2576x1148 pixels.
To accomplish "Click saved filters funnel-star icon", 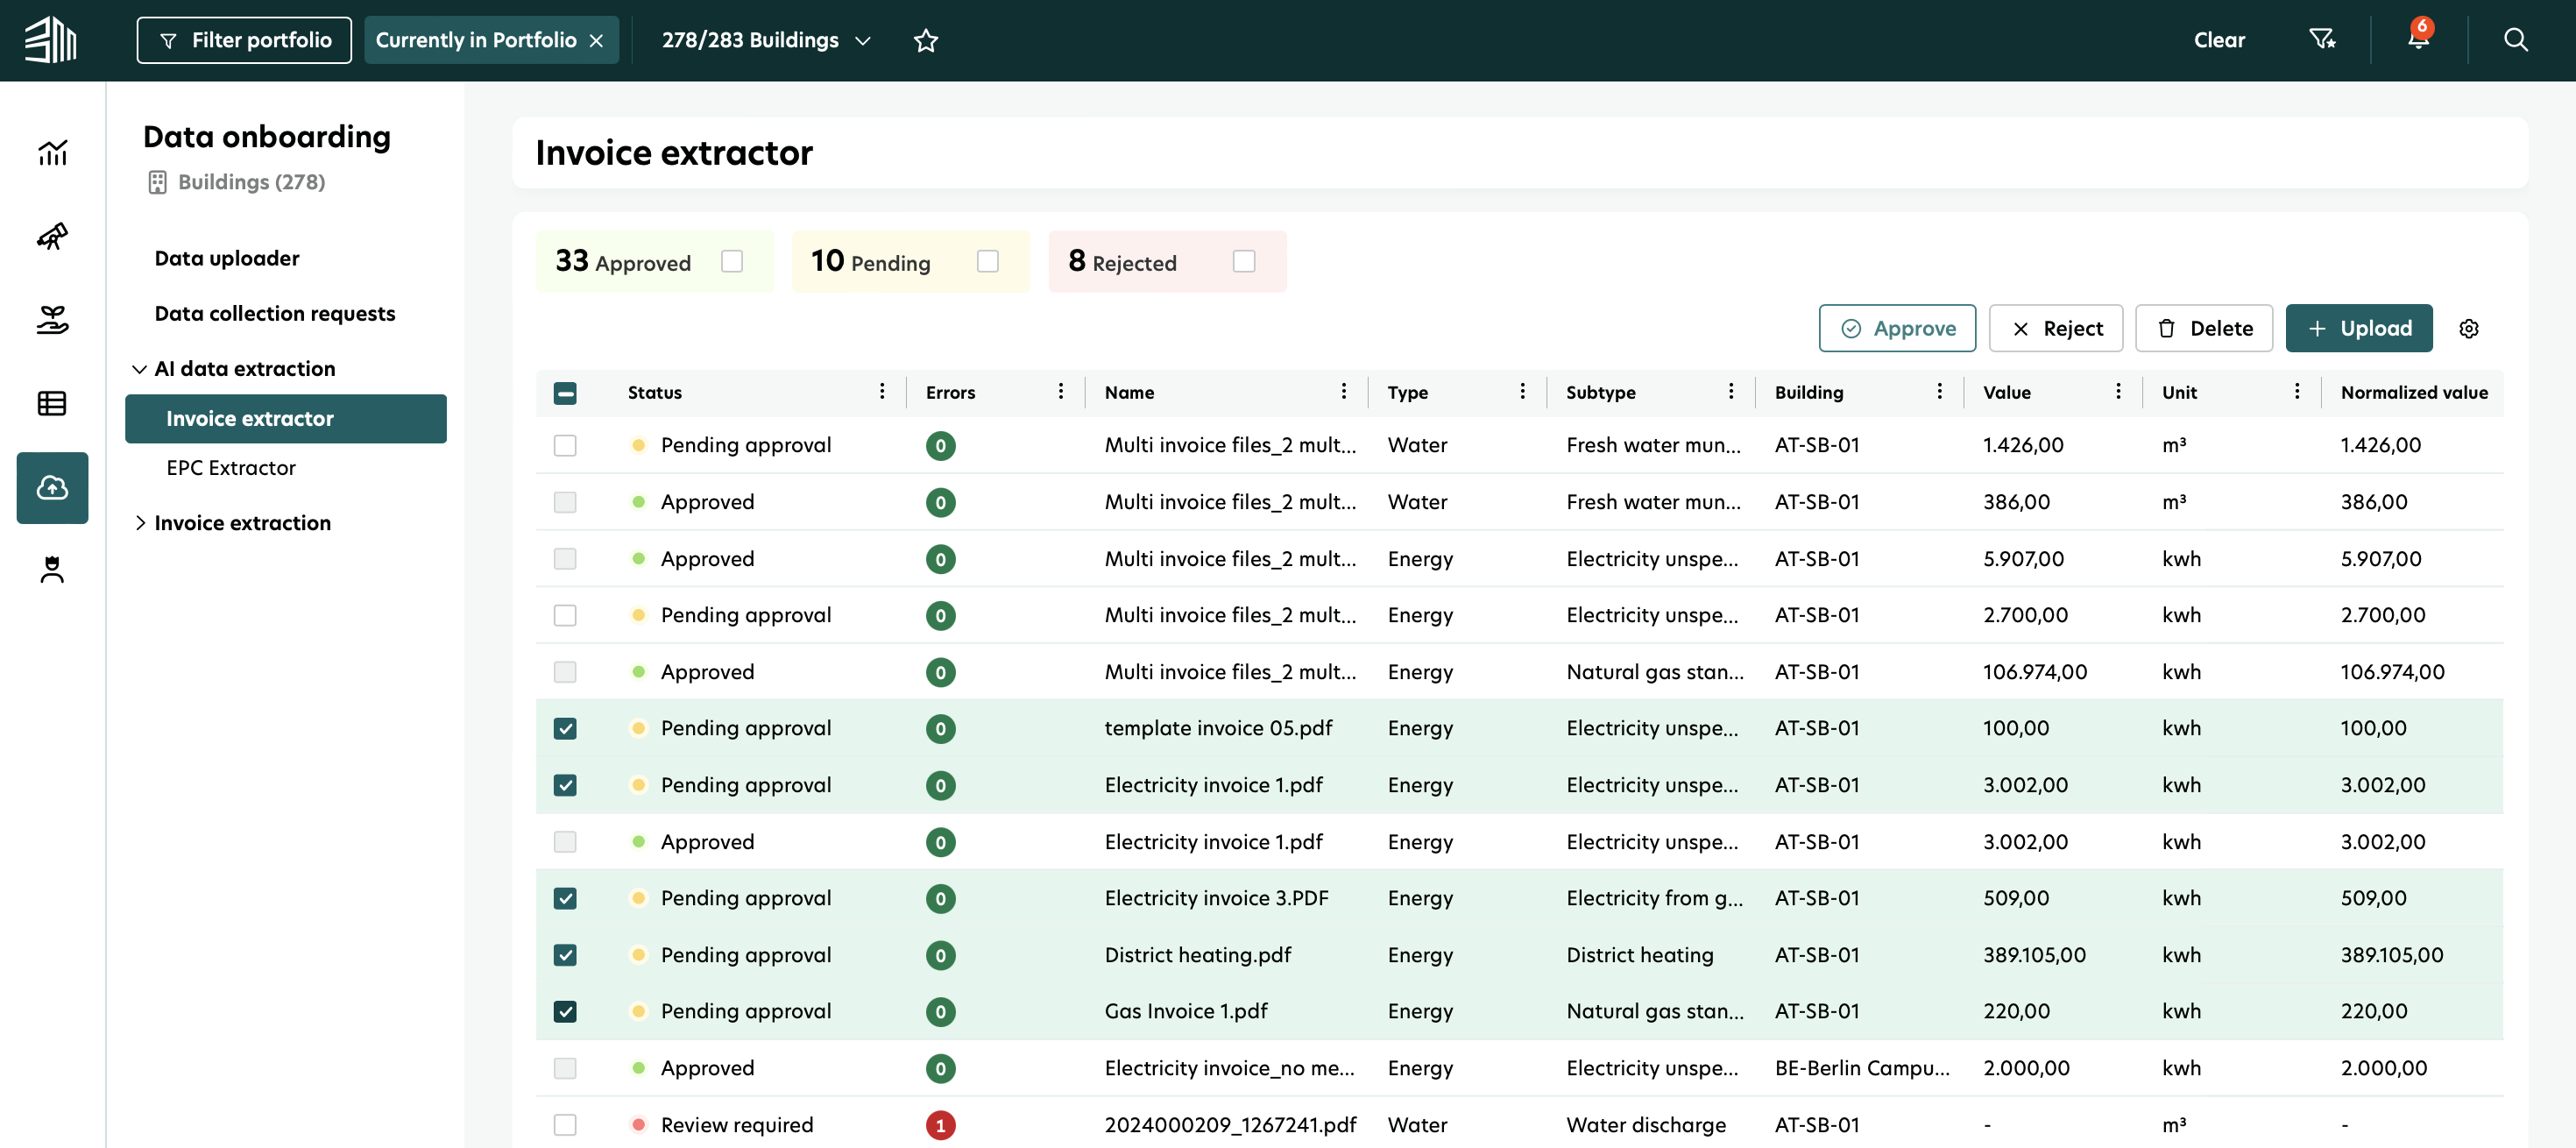I will (2321, 40).
